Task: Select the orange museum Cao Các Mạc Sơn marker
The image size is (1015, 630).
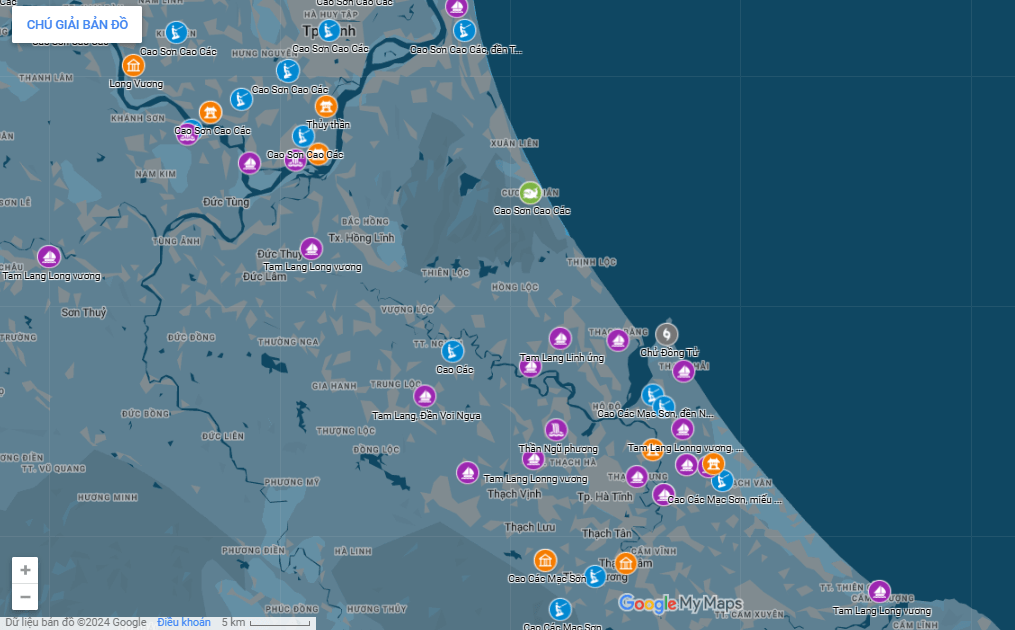Action: click(545, 560)
